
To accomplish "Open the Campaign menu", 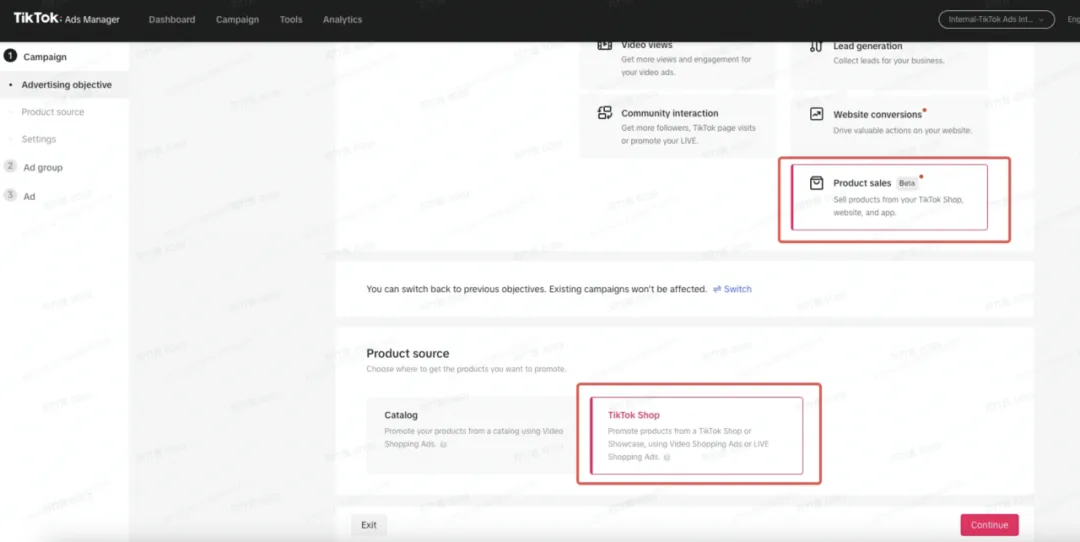I will [x=238, y=19].
